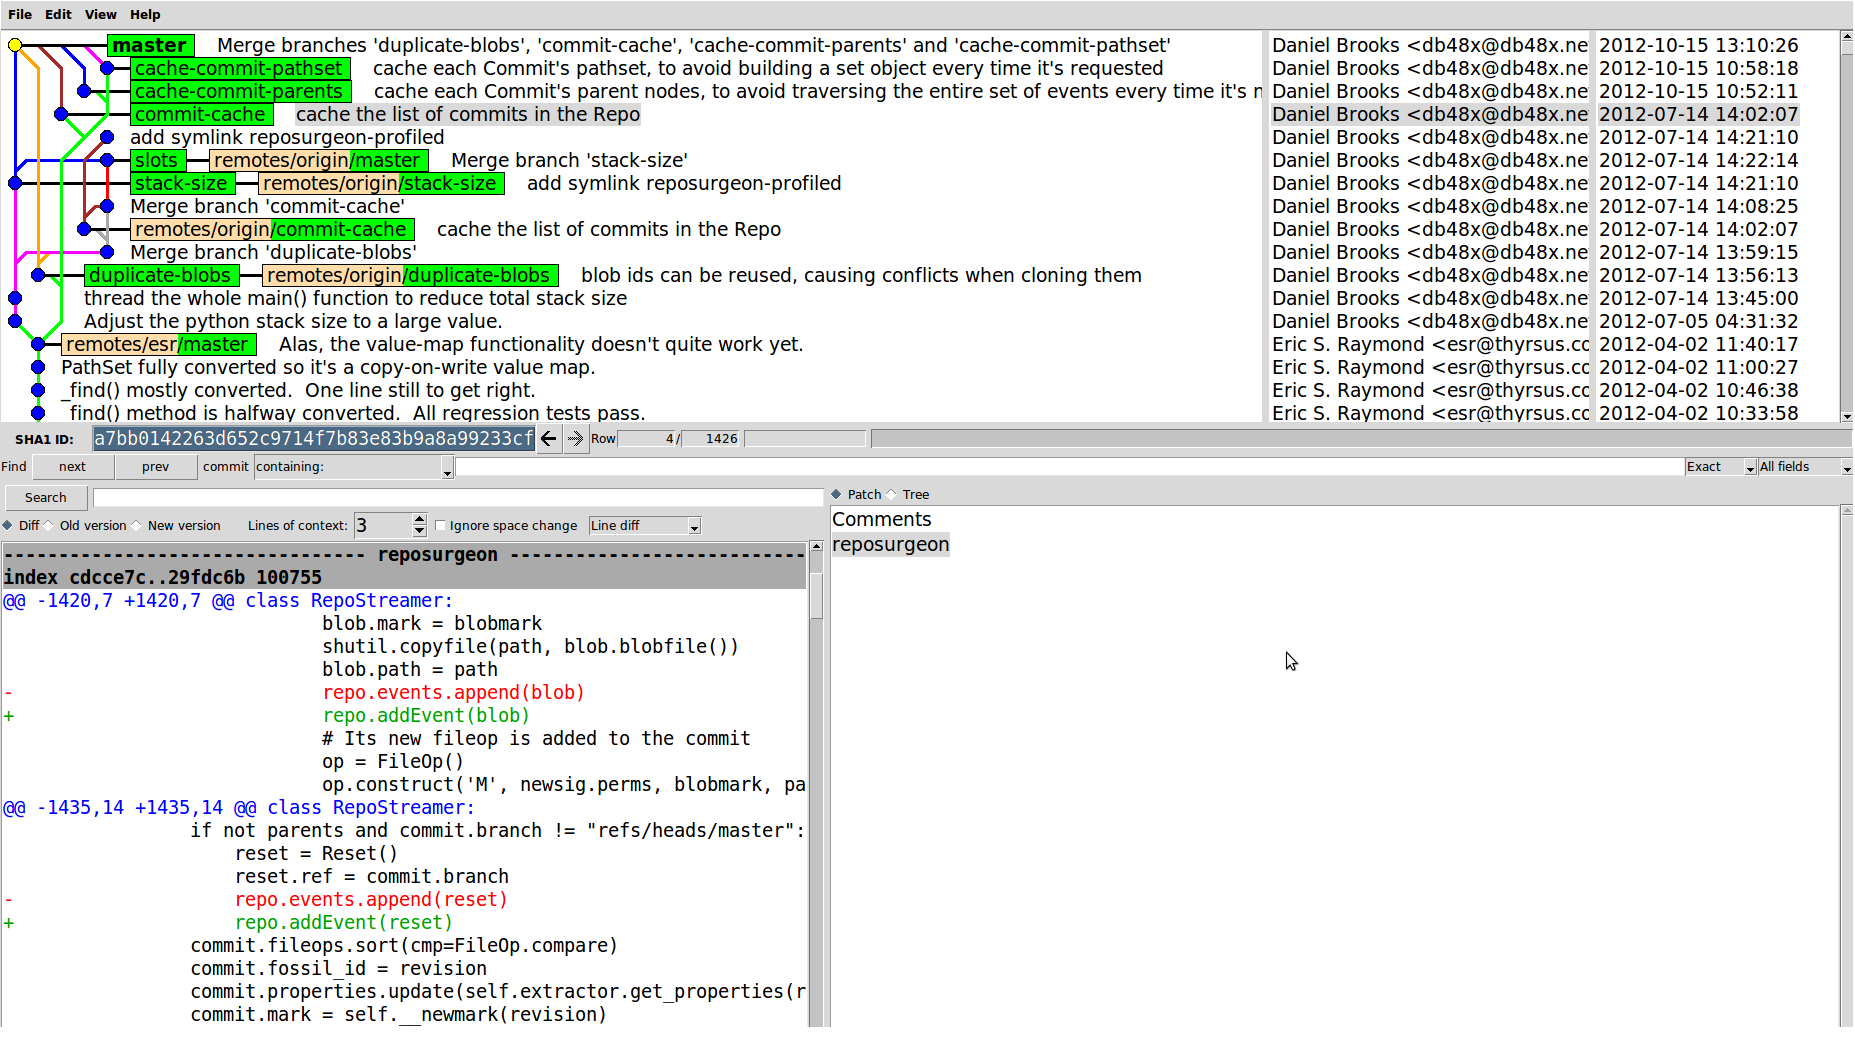
Task: Click commit node of 'add symlink reposurgeon-profiled' row
Action: point(107,137)
